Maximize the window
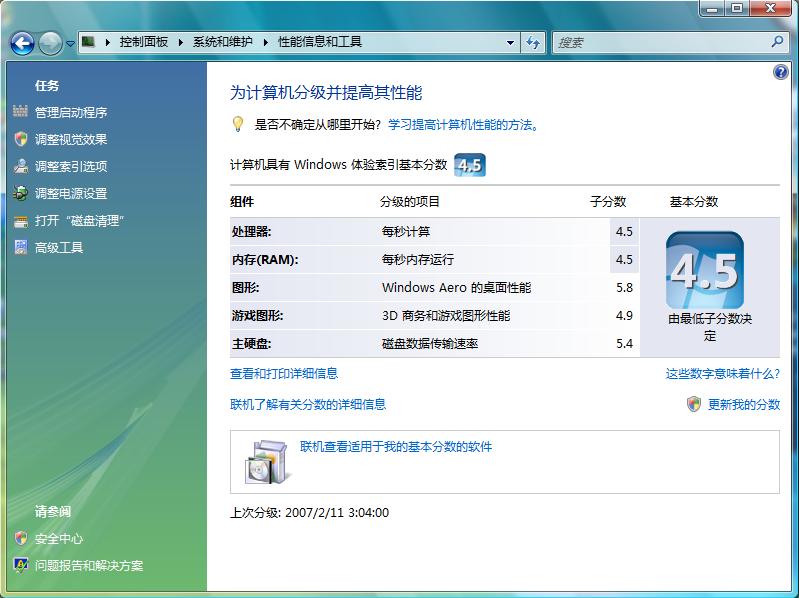The height and width of the screenshot is (598, 799). point(737,8)
